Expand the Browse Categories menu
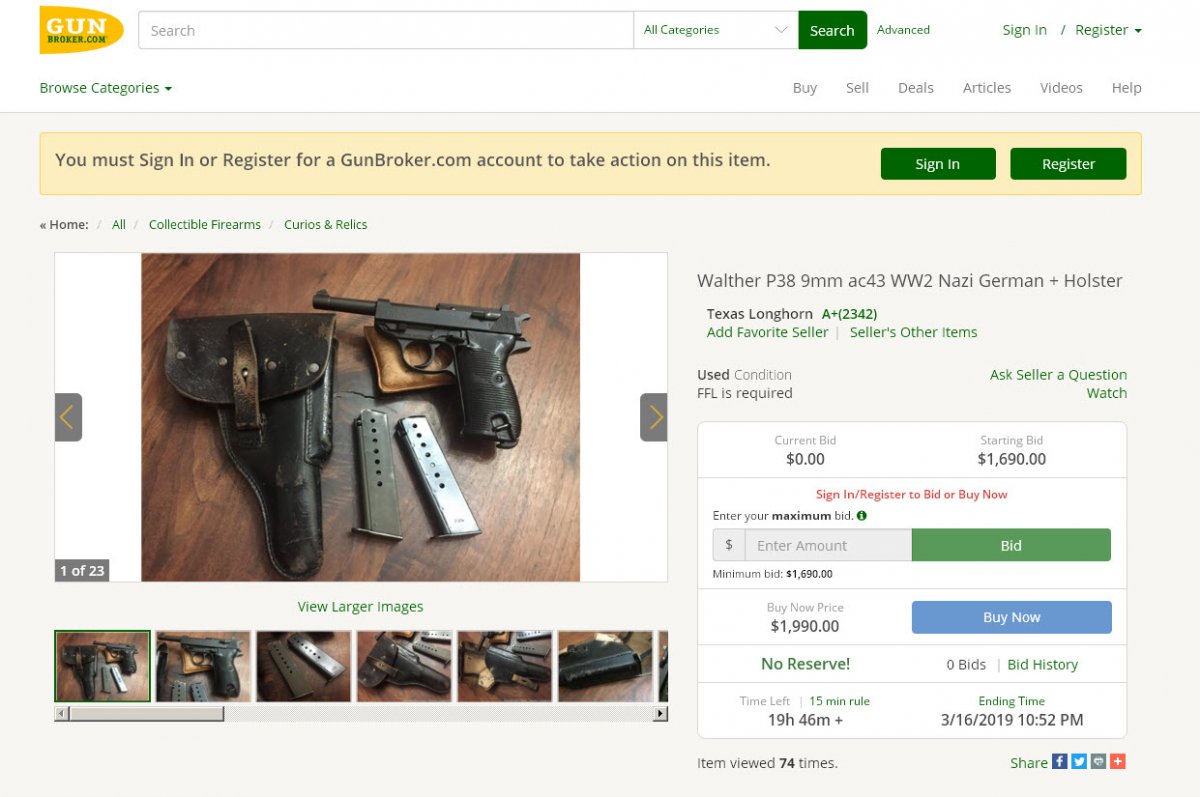 (106, 88)
